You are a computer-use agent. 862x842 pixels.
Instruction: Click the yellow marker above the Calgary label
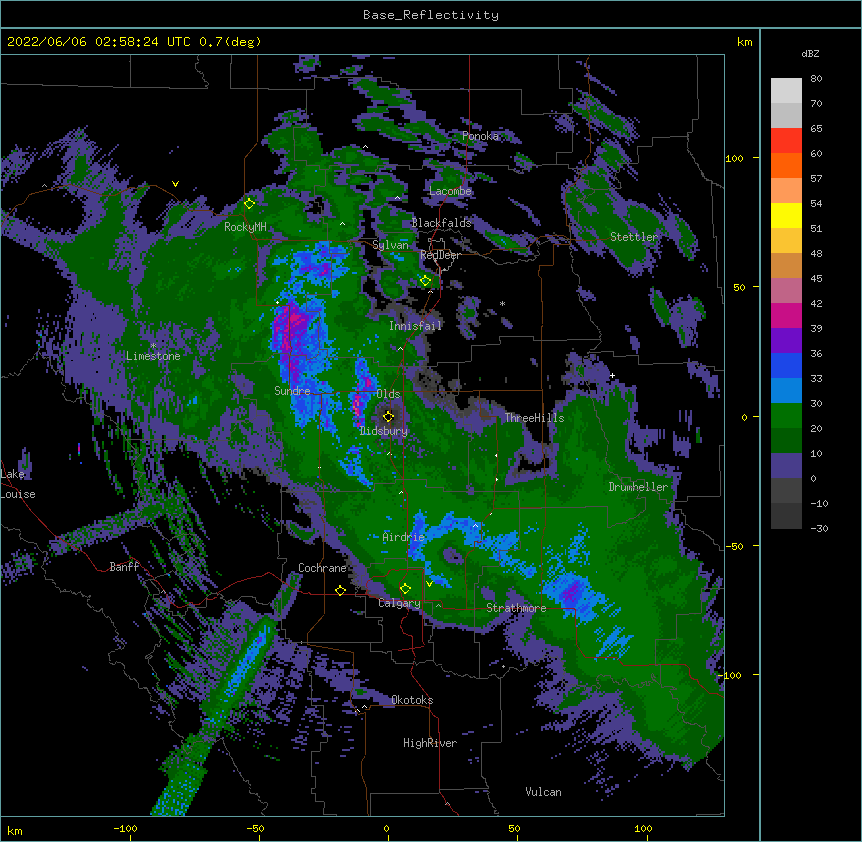[x=405, y=589]
